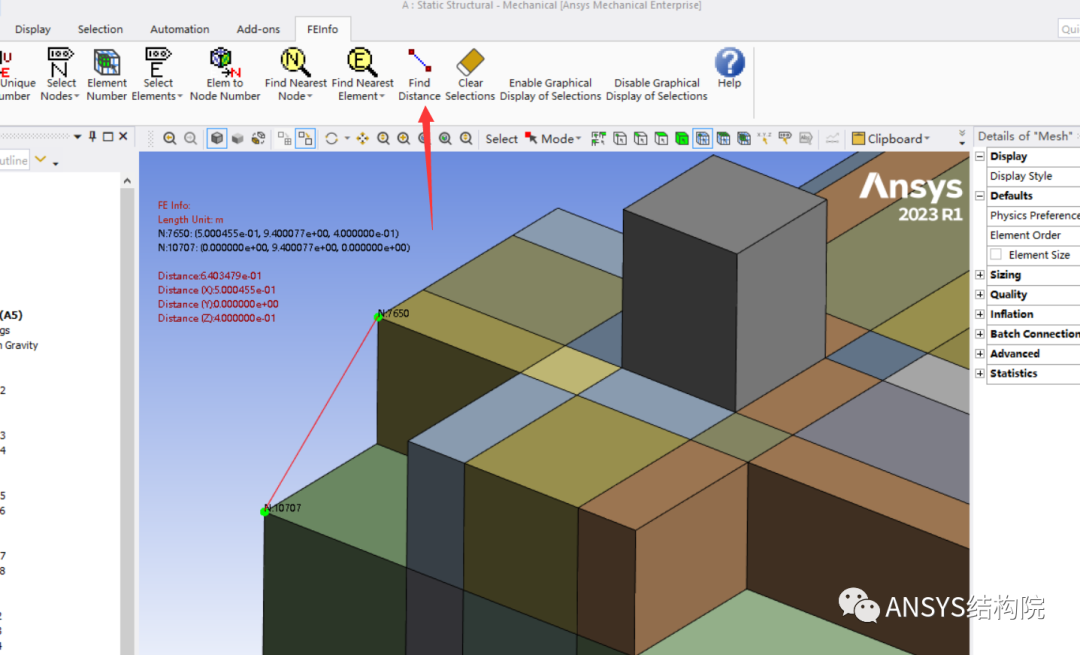Choose the Element selection filter
1080x655 pixels.
[x=744, y=138]
